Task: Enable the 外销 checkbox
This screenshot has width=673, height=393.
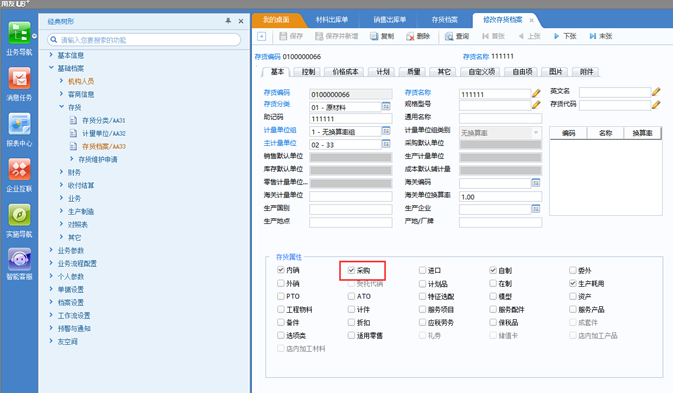Action: click(280, 283)
